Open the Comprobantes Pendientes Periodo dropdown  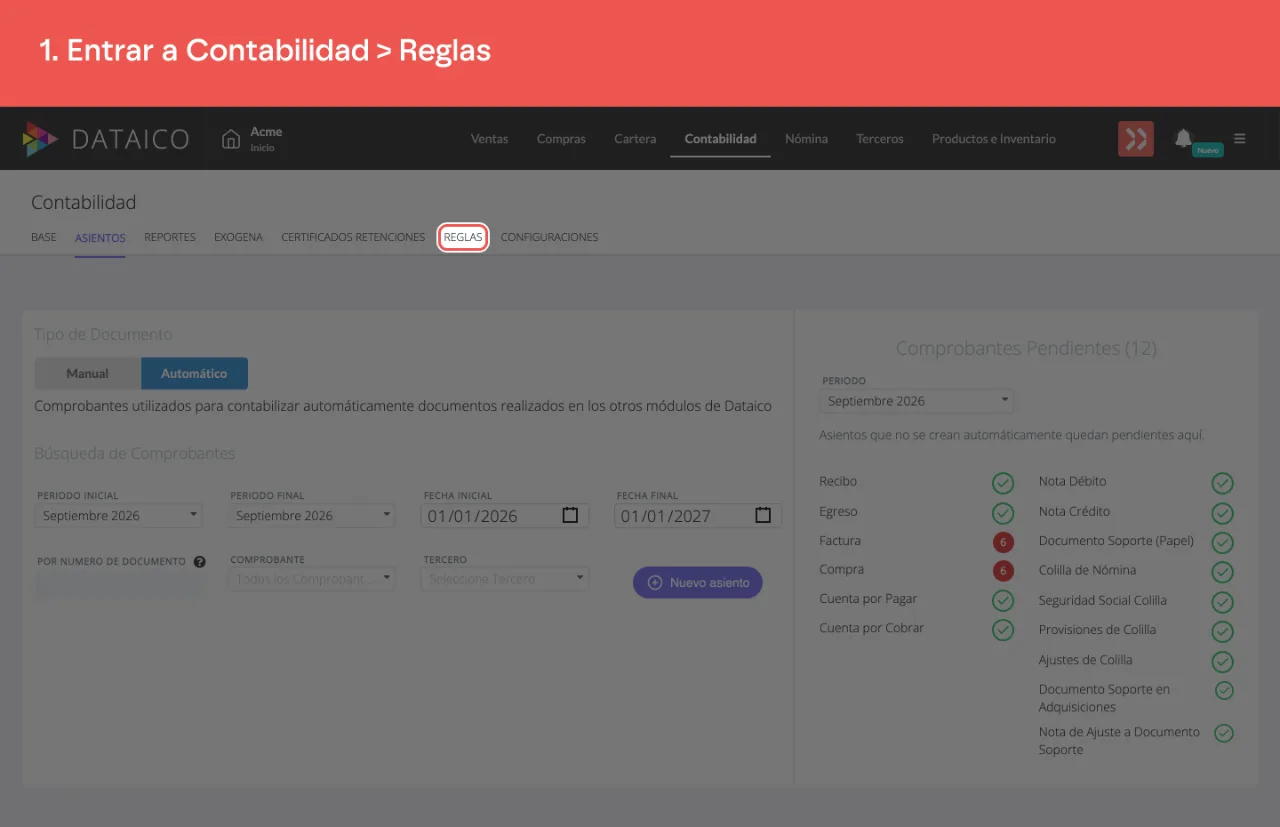pyautogui.click(x=917, y=401)
